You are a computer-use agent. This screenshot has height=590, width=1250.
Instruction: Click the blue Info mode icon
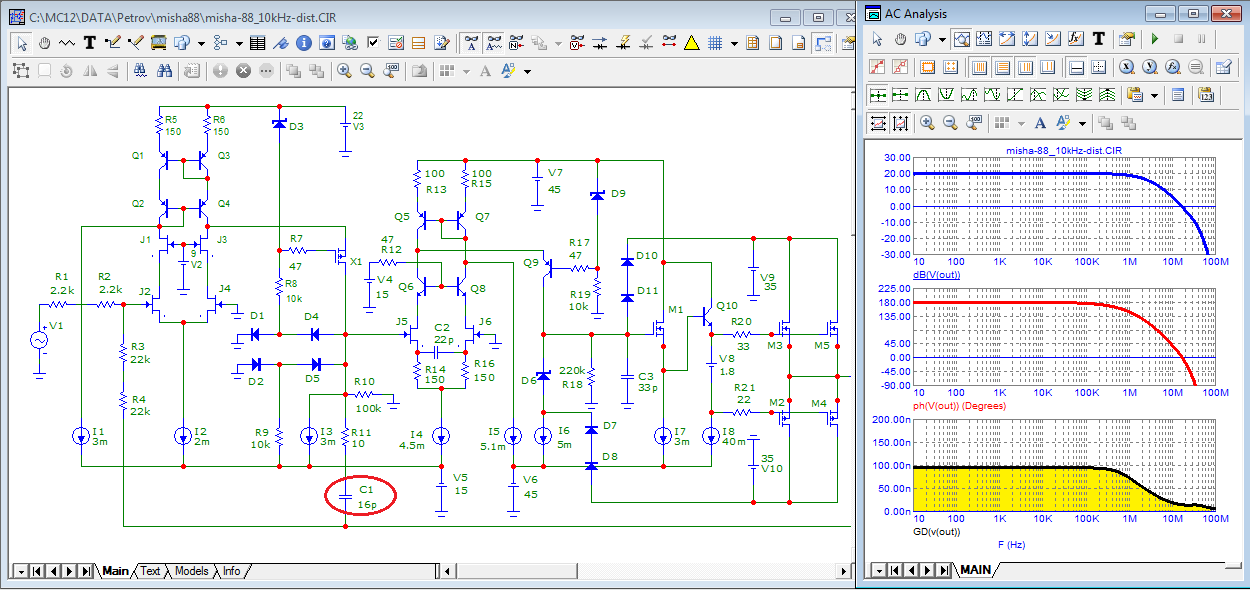click(303, 43)
